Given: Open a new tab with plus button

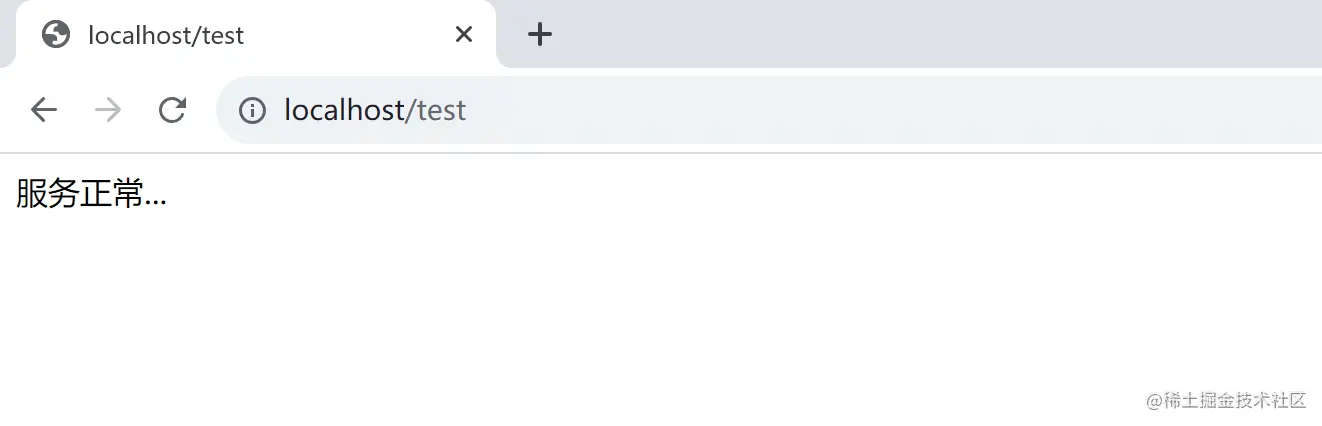Looking at the screenshot, I should tap(540, 35).
